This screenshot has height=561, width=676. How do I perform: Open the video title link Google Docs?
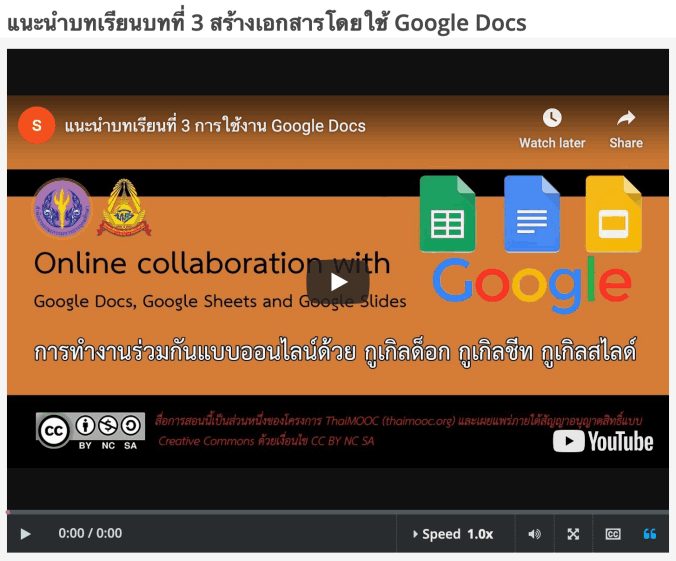coord(215,125)
